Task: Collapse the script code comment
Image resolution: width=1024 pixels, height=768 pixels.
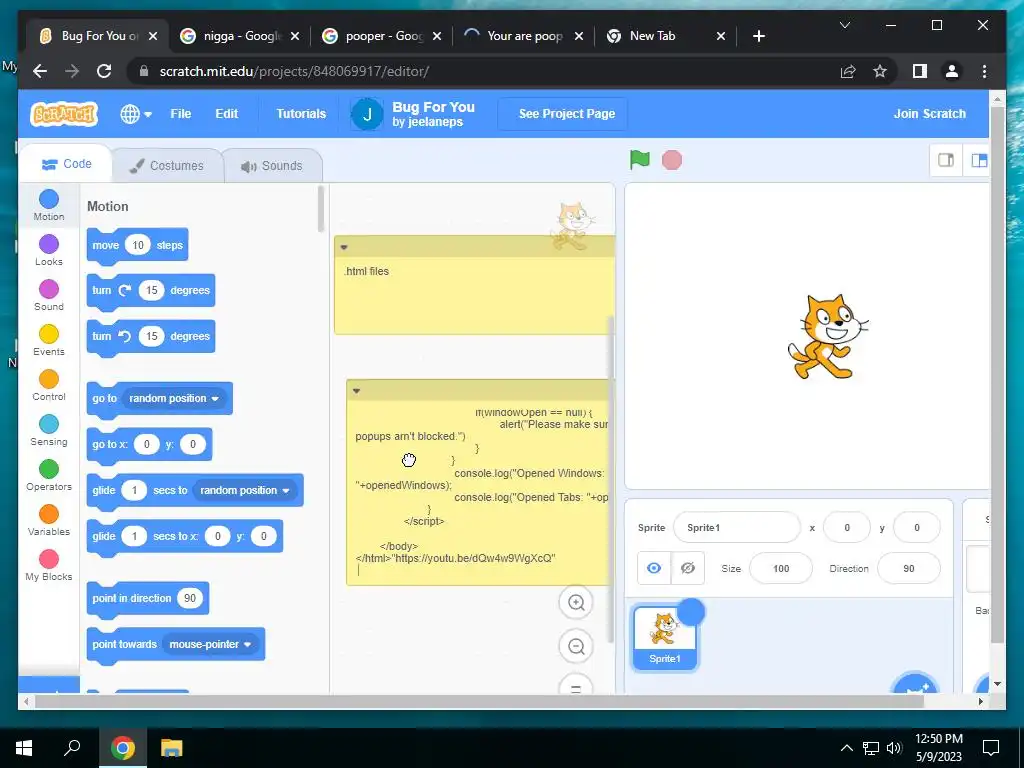Action: (x=356, y=391)
